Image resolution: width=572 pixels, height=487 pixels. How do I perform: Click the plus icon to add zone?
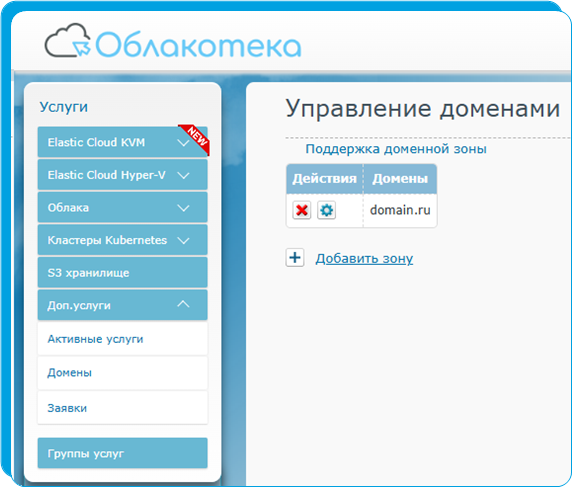coord(295,258)
